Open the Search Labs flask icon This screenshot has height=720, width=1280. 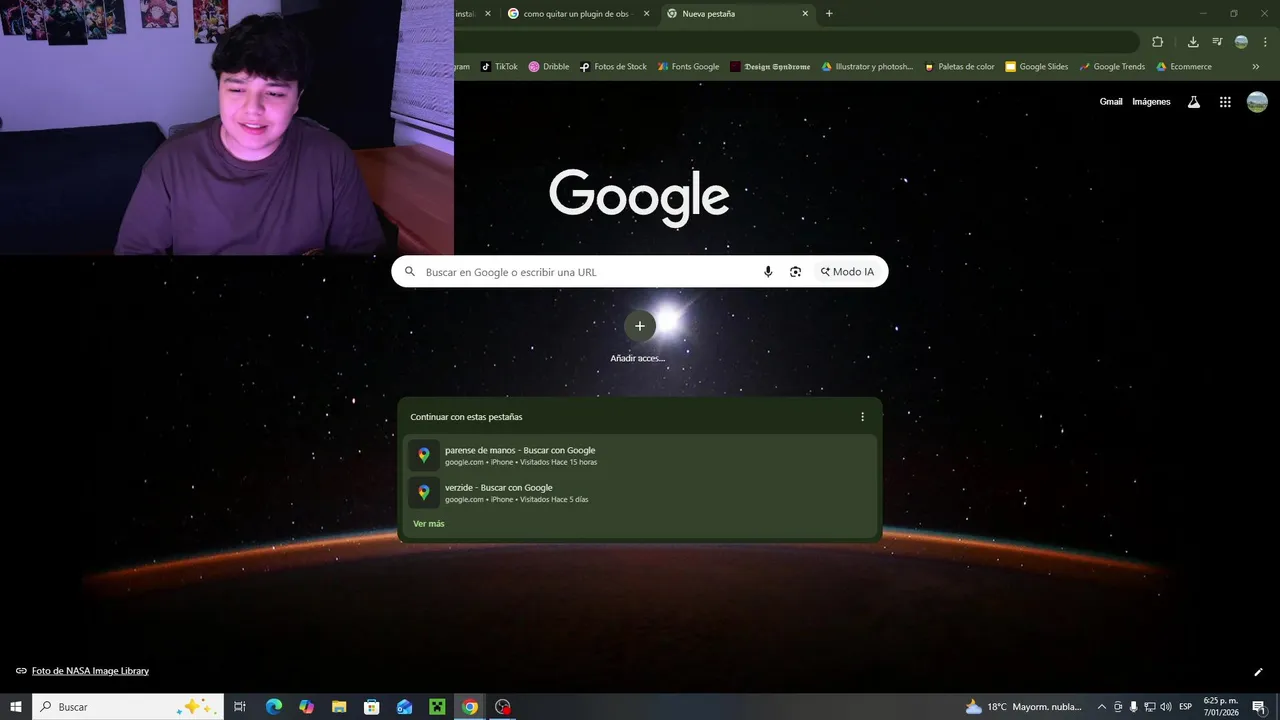point(1193,102)
